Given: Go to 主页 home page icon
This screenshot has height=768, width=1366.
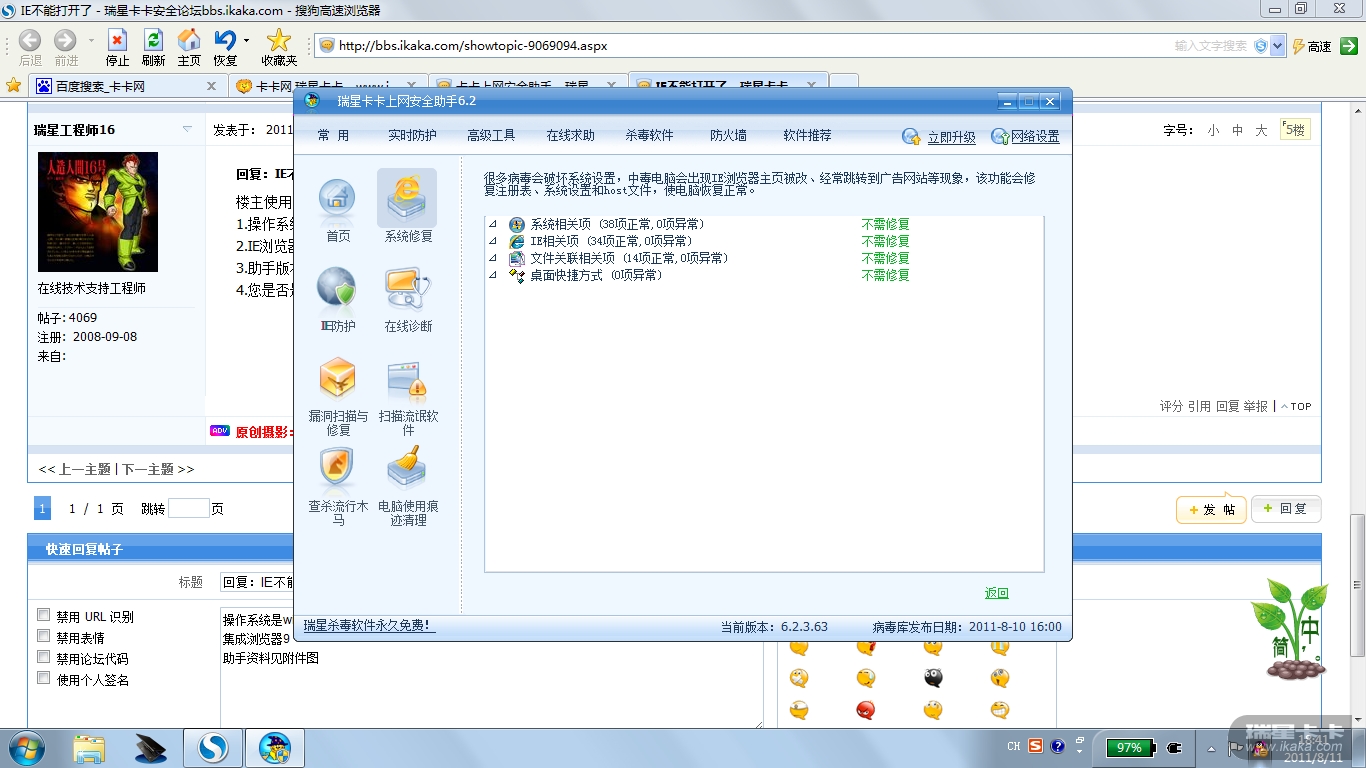Looking at the screenshot, I should pyautogui.click(x=189, y=40).
